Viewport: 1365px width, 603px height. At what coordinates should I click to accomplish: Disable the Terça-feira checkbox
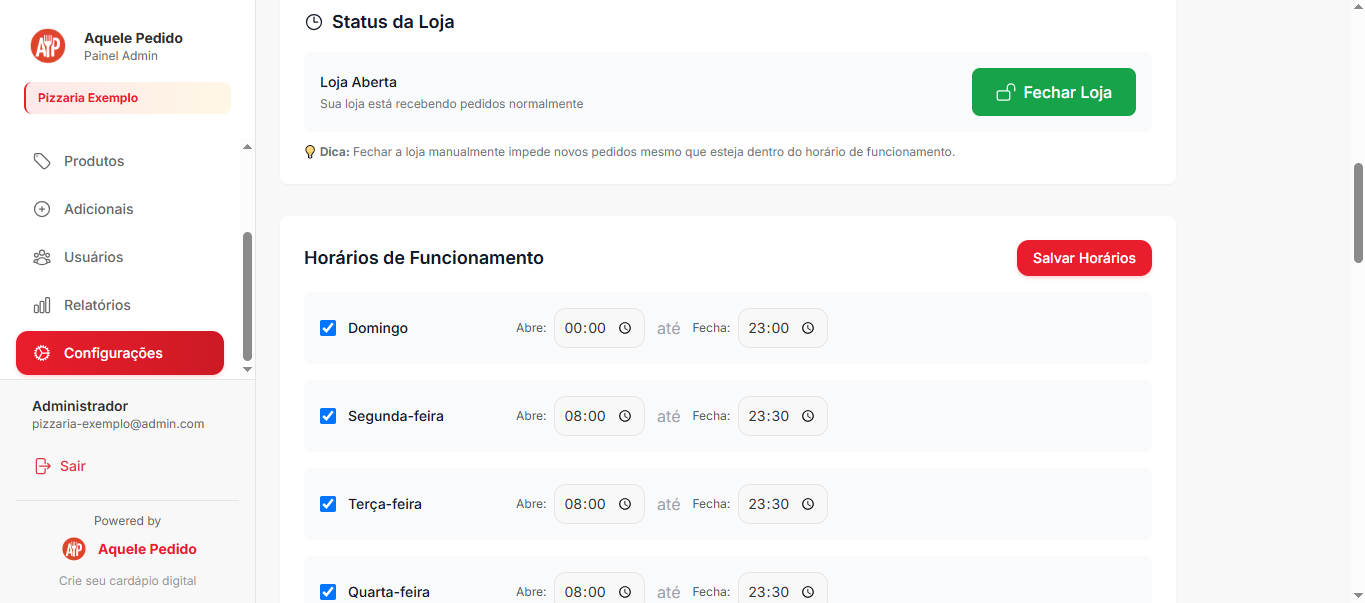[328, 504]
